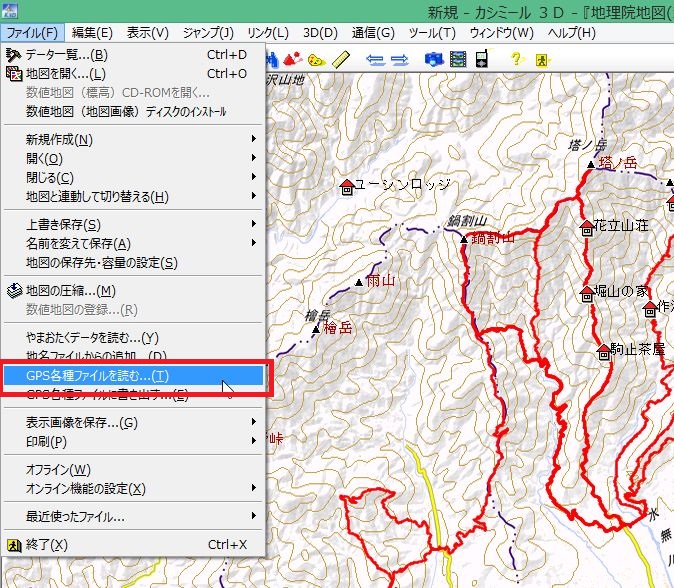674x588 pixels.
Task: Click the blue right arrow forward icon
Action: click(x=399, y=60)
